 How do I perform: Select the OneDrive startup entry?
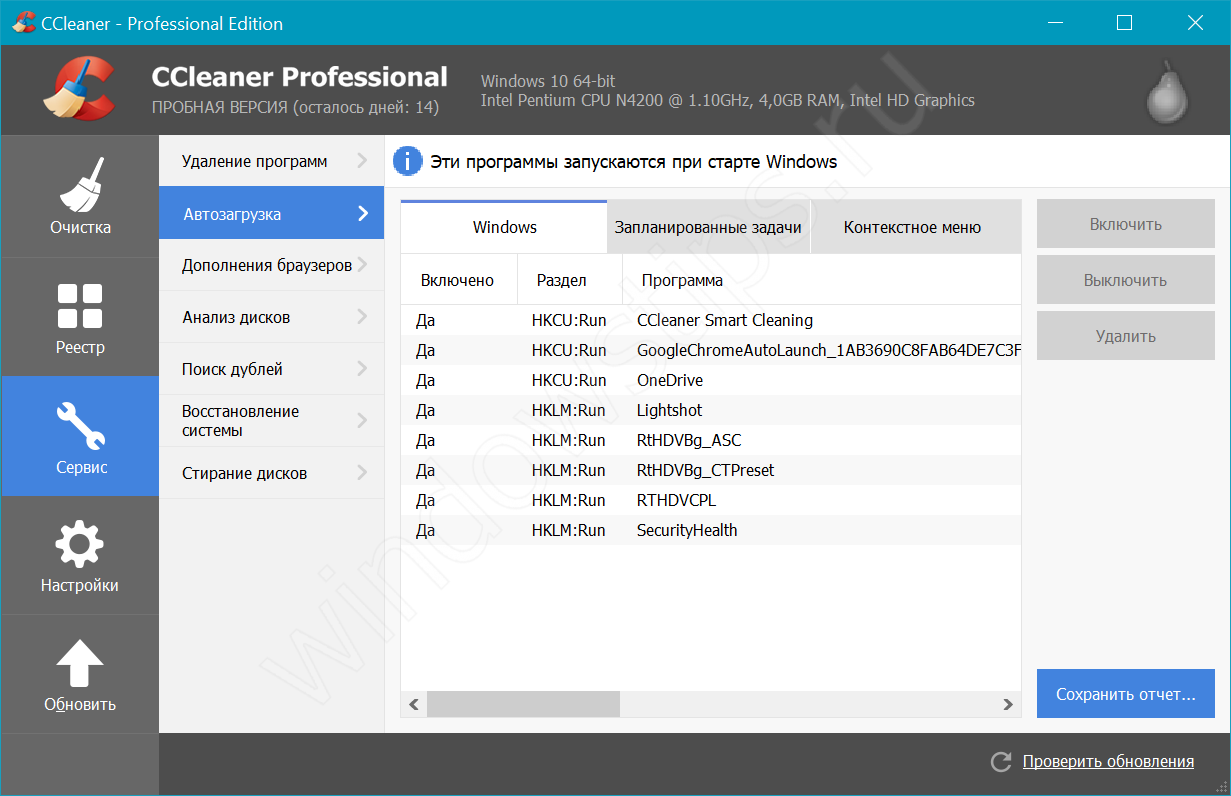click(x=669, y=380)
